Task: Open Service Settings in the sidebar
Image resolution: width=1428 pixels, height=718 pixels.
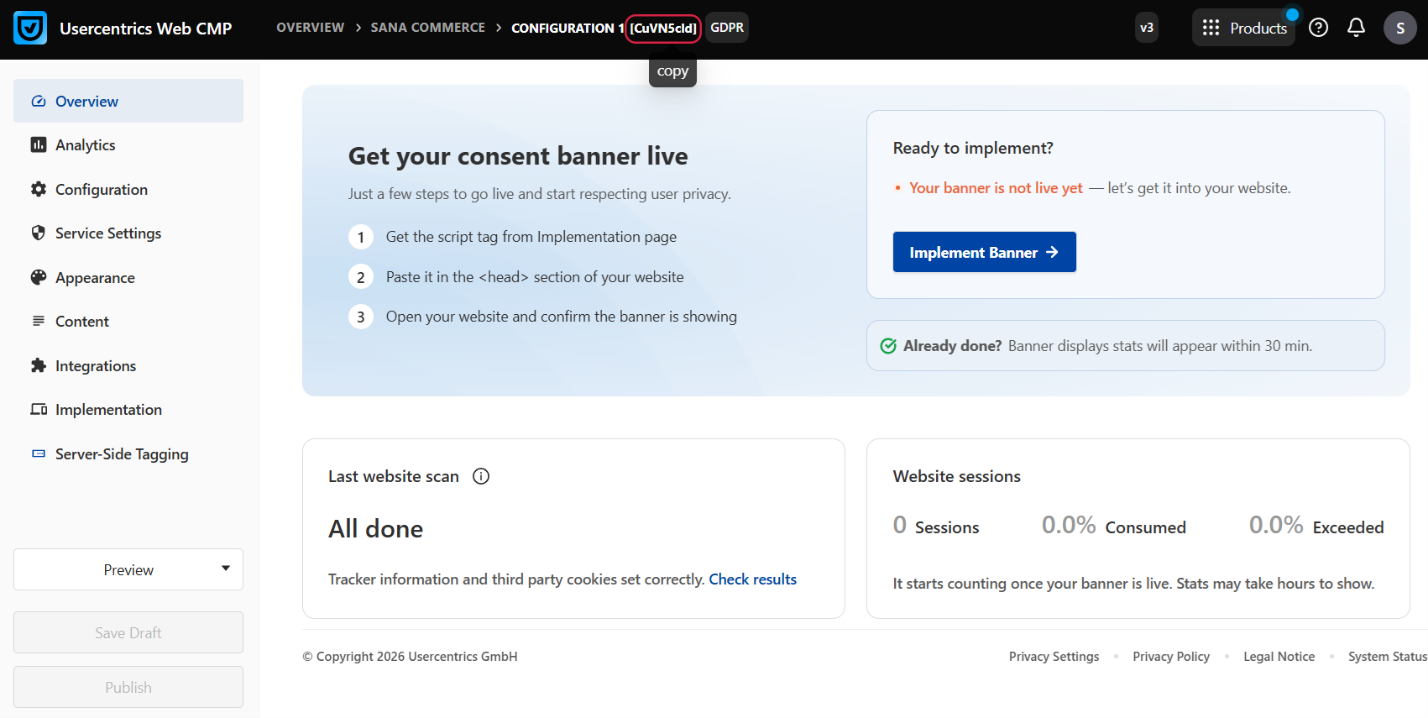Action: (108, 234)
